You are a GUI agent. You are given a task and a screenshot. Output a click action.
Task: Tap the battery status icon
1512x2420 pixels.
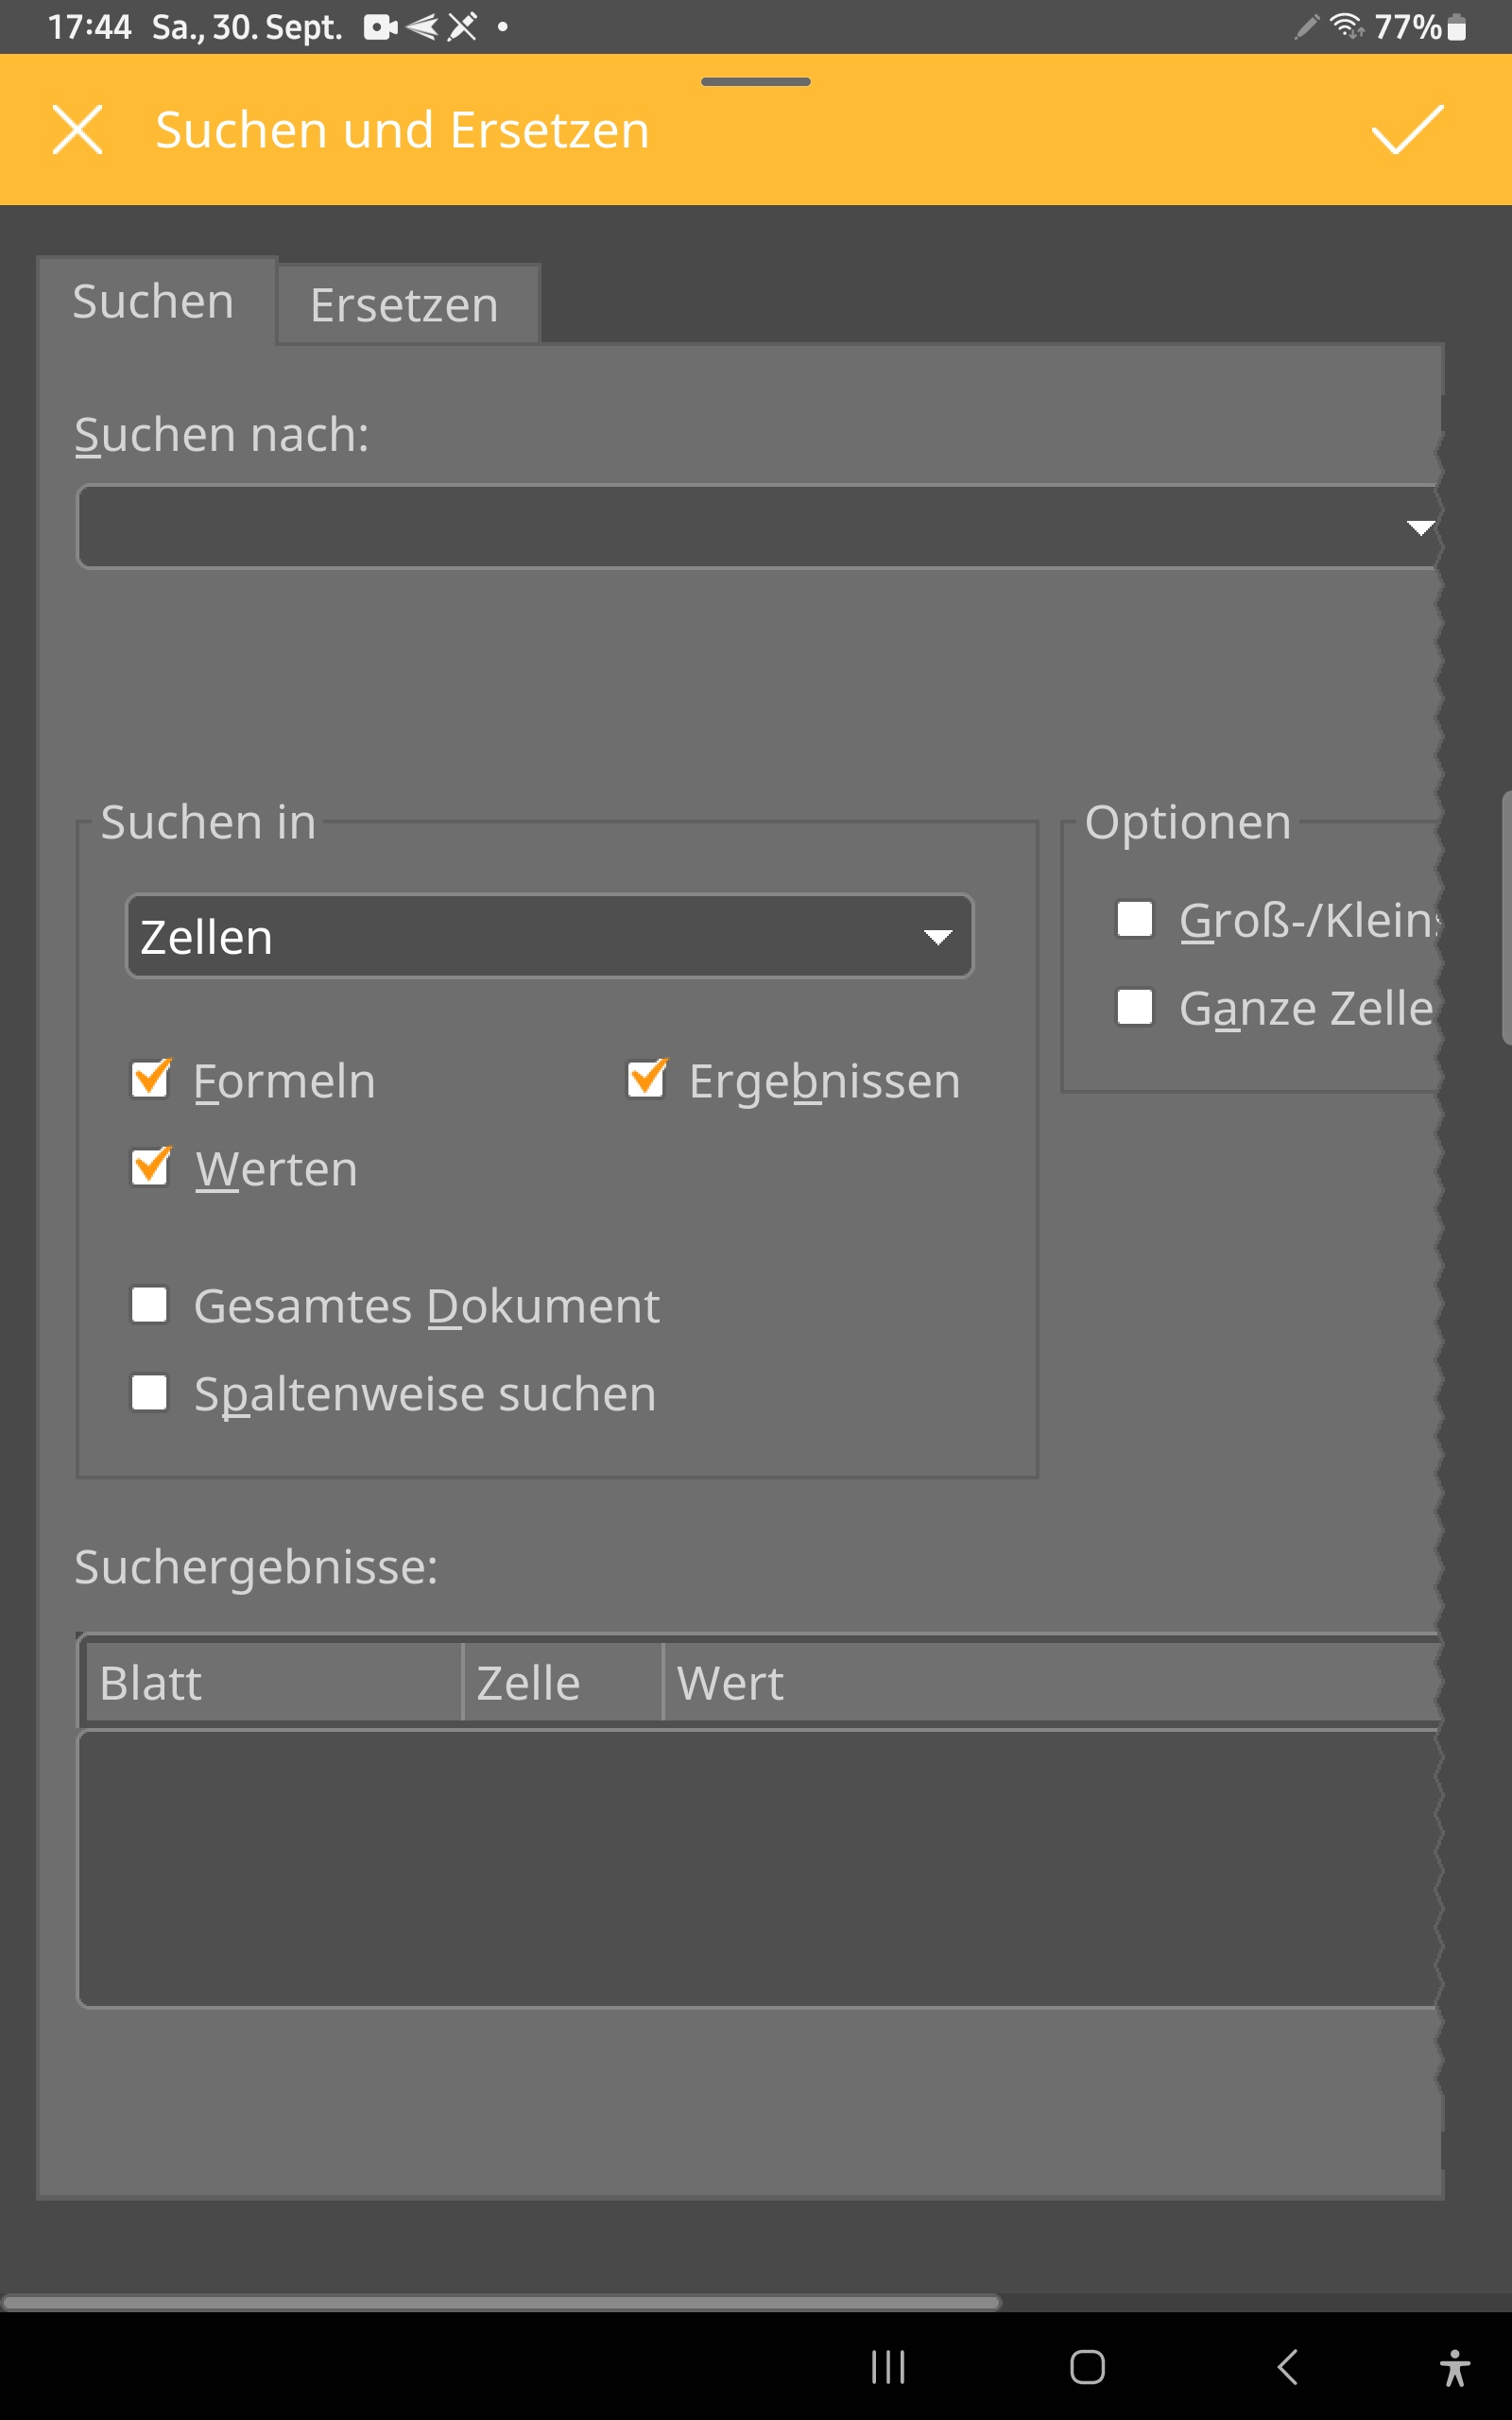pyautogui.click(x=1457, y=27)
